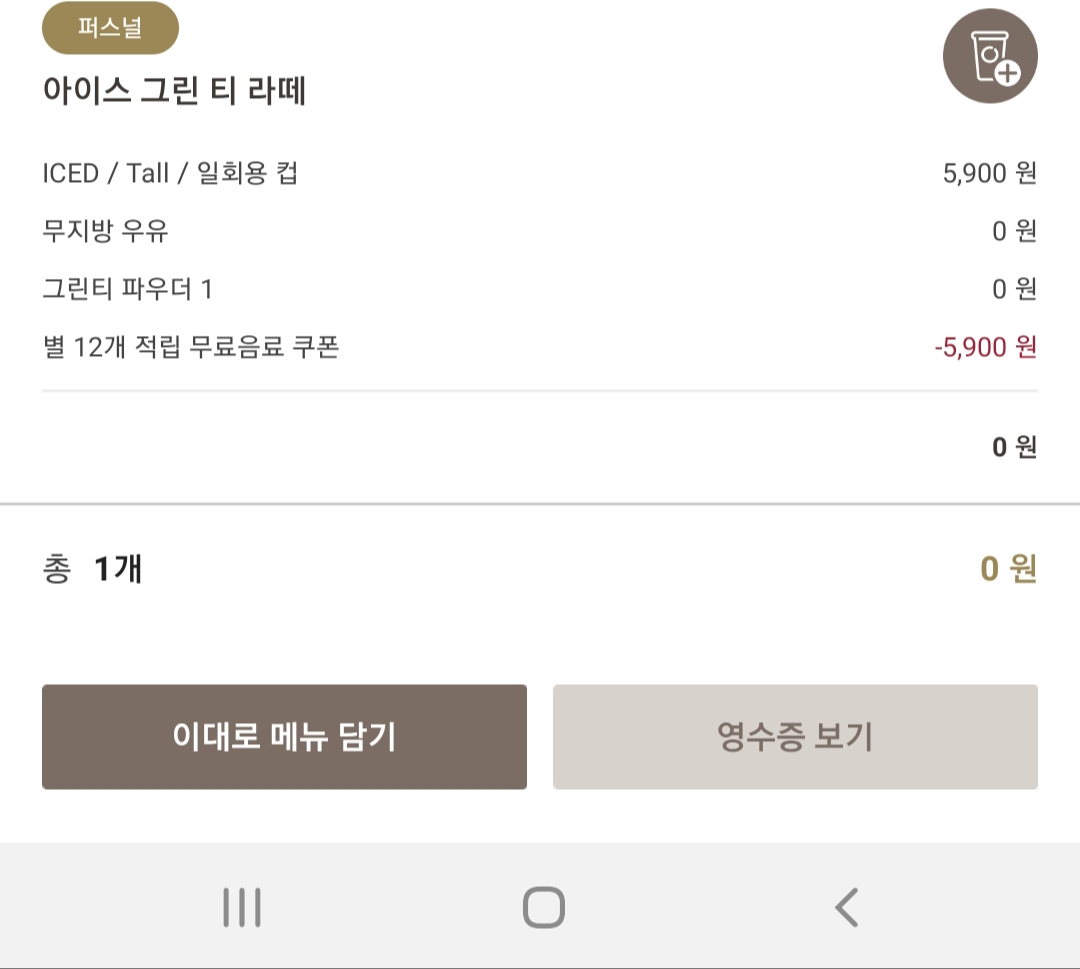The height and width of the screenshot is (969, 1080).
Task: Tap the add-cup icon at top right
Action: tap(990, 56)
